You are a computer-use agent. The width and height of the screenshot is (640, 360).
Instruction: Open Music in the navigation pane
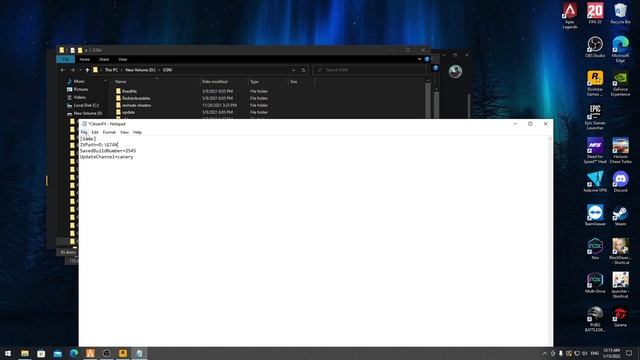(79, 81)
